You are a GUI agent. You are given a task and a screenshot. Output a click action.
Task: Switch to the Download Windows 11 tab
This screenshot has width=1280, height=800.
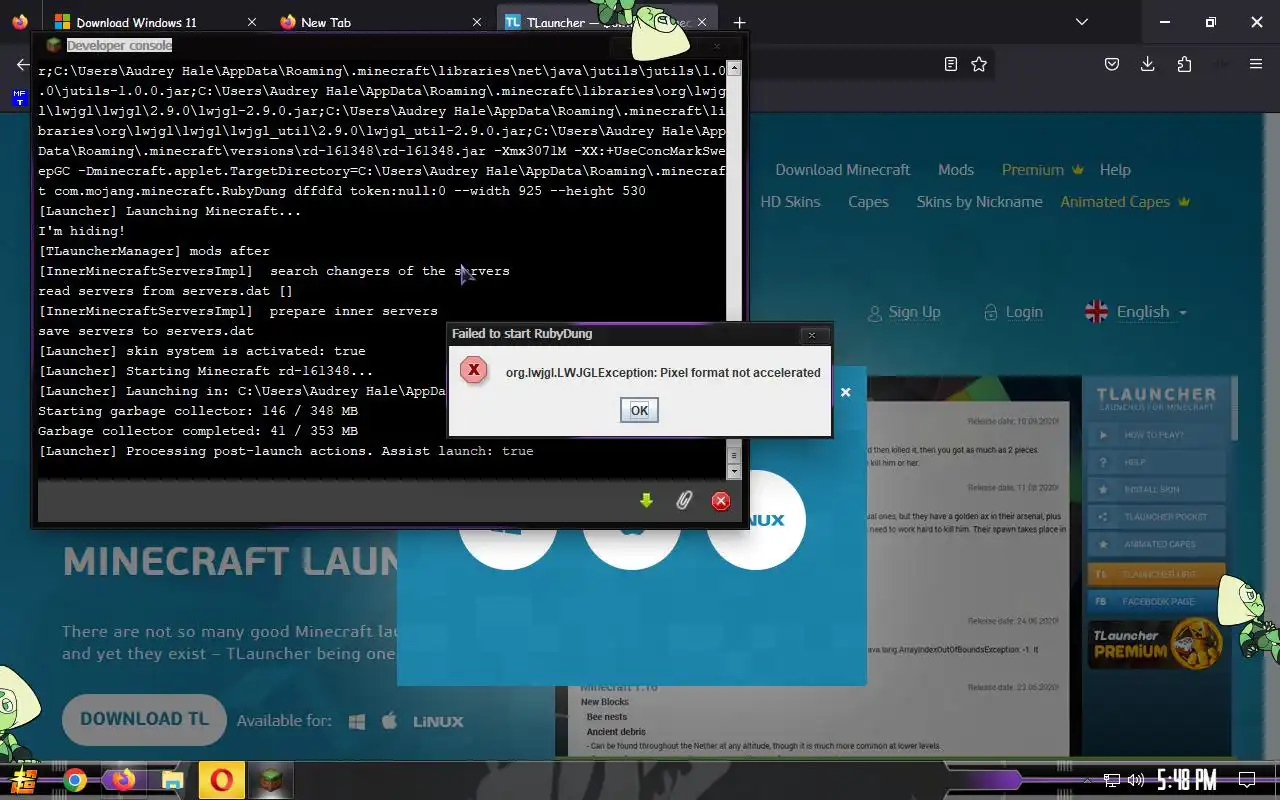(x=136, y=22)
